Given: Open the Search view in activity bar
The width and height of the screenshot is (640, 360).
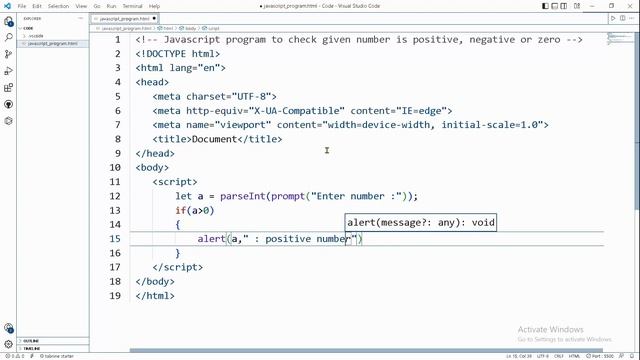Looking at the screenshot, I should click(8, 38).
